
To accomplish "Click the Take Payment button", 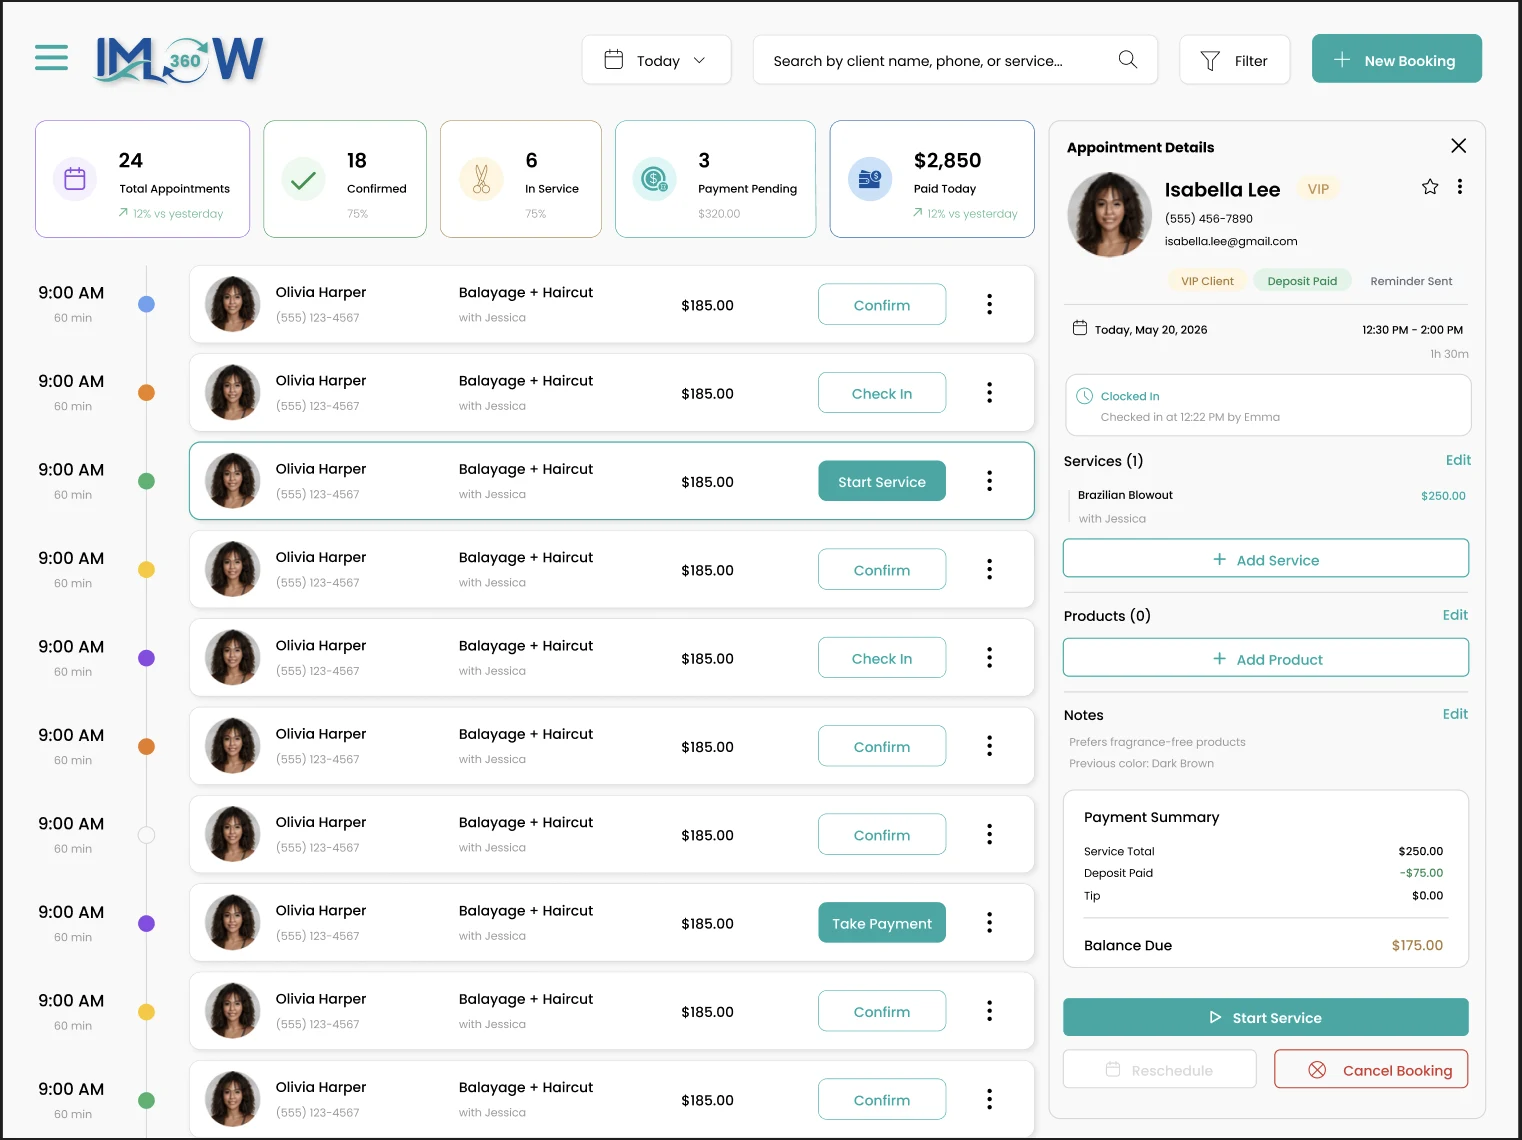I will tap(881, 923).
